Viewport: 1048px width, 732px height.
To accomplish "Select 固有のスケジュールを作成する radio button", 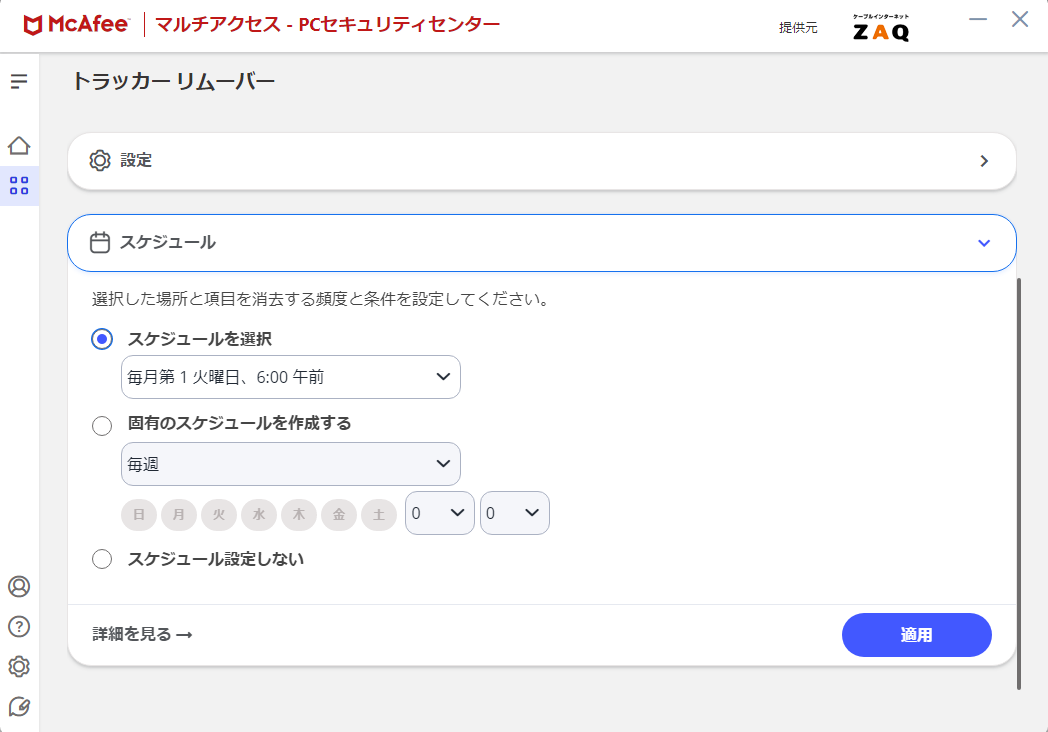I will [x=102, y=426].
